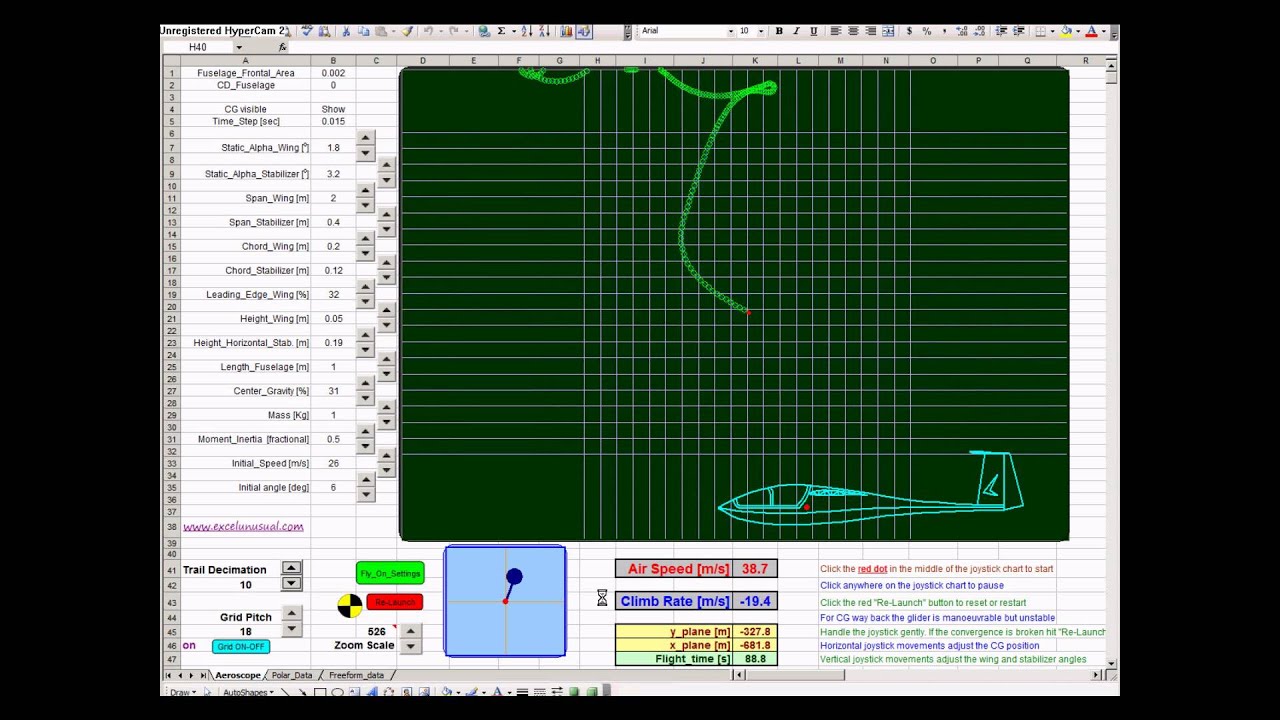Select the Flight_time value 88.8

(x=755, y=659)
